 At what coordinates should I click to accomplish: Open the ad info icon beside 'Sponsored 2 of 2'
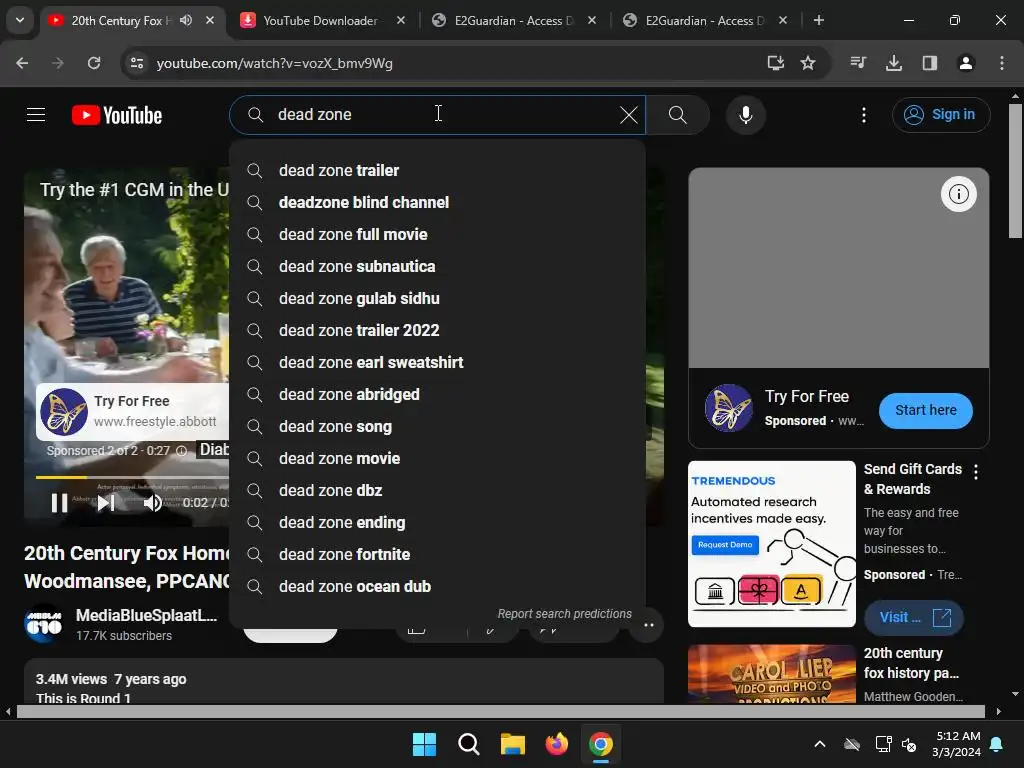click(x=182, y=451)
